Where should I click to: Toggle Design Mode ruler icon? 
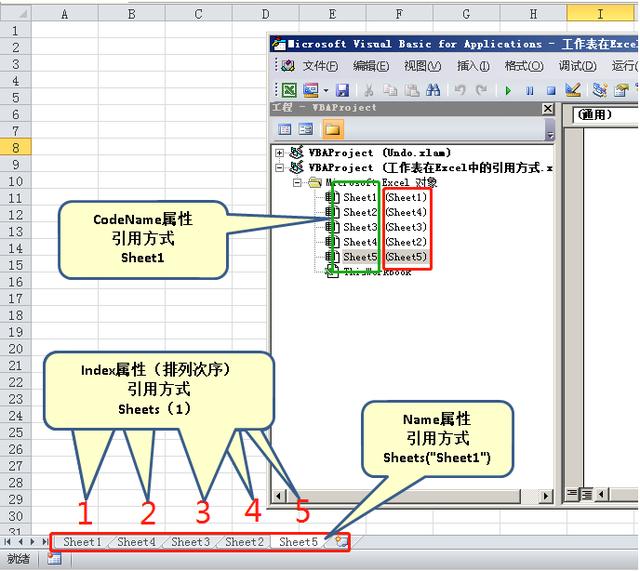point(573,90)
